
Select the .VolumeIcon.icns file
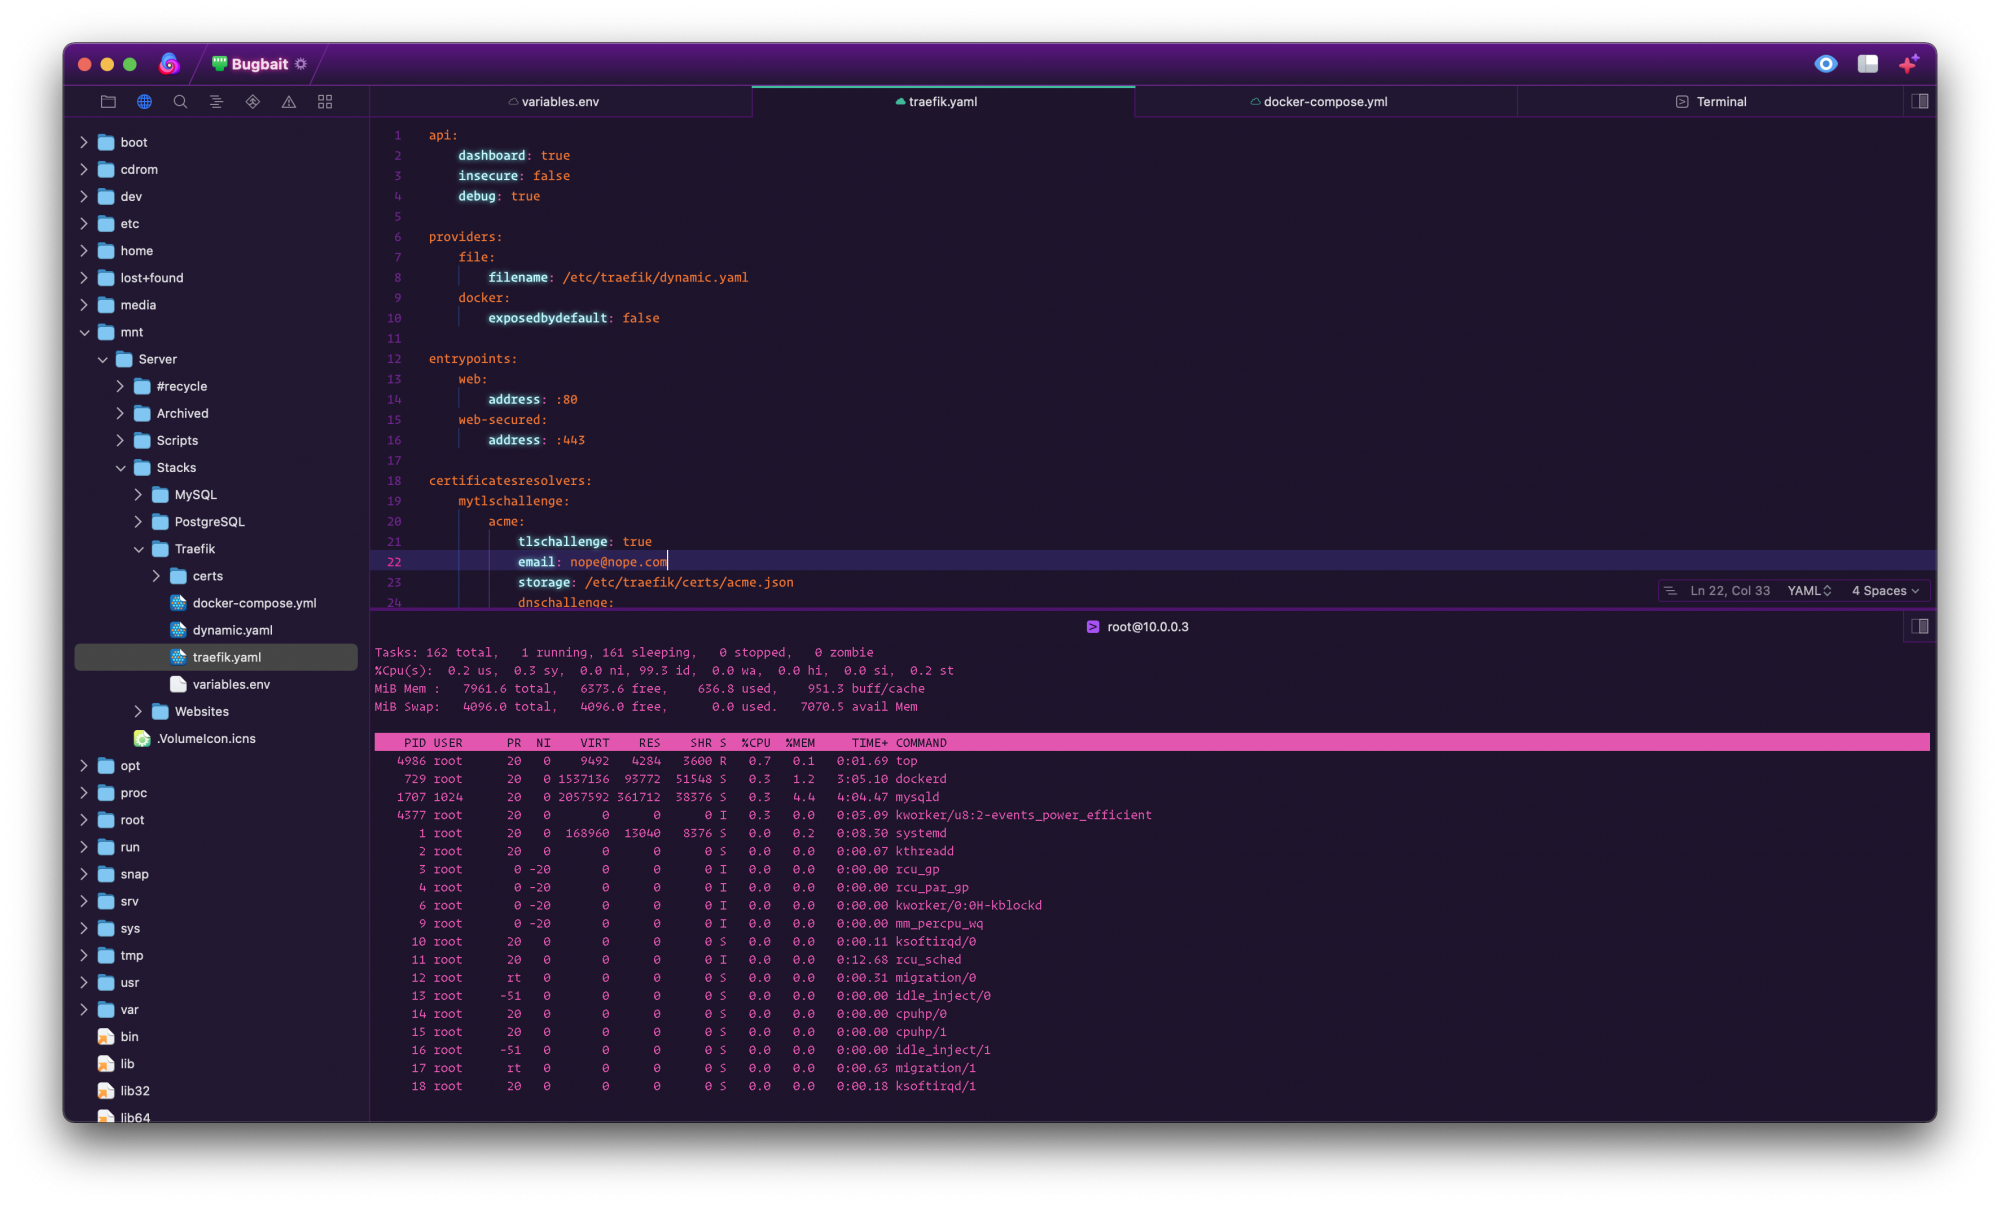point(216,739)
